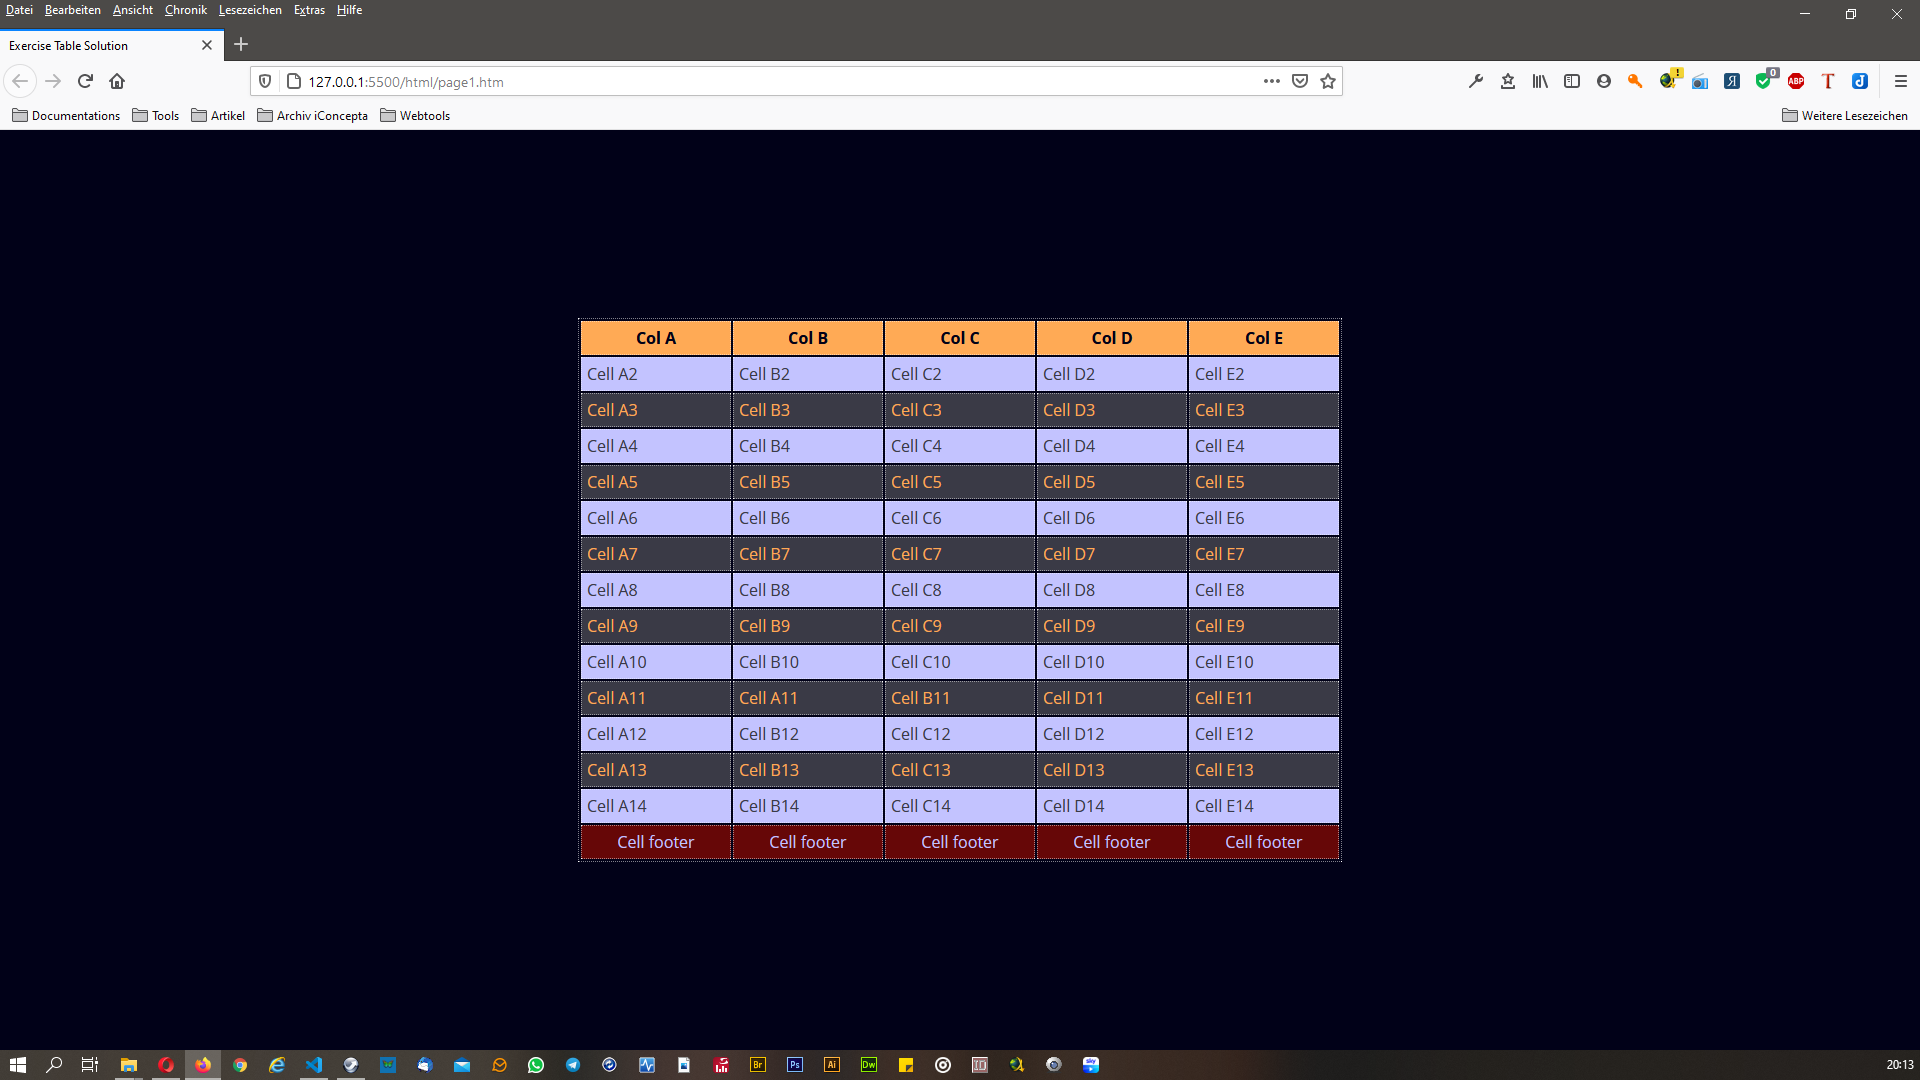
Task: Open Visual Studio Code from taskbar
Action: [314, 1065]
